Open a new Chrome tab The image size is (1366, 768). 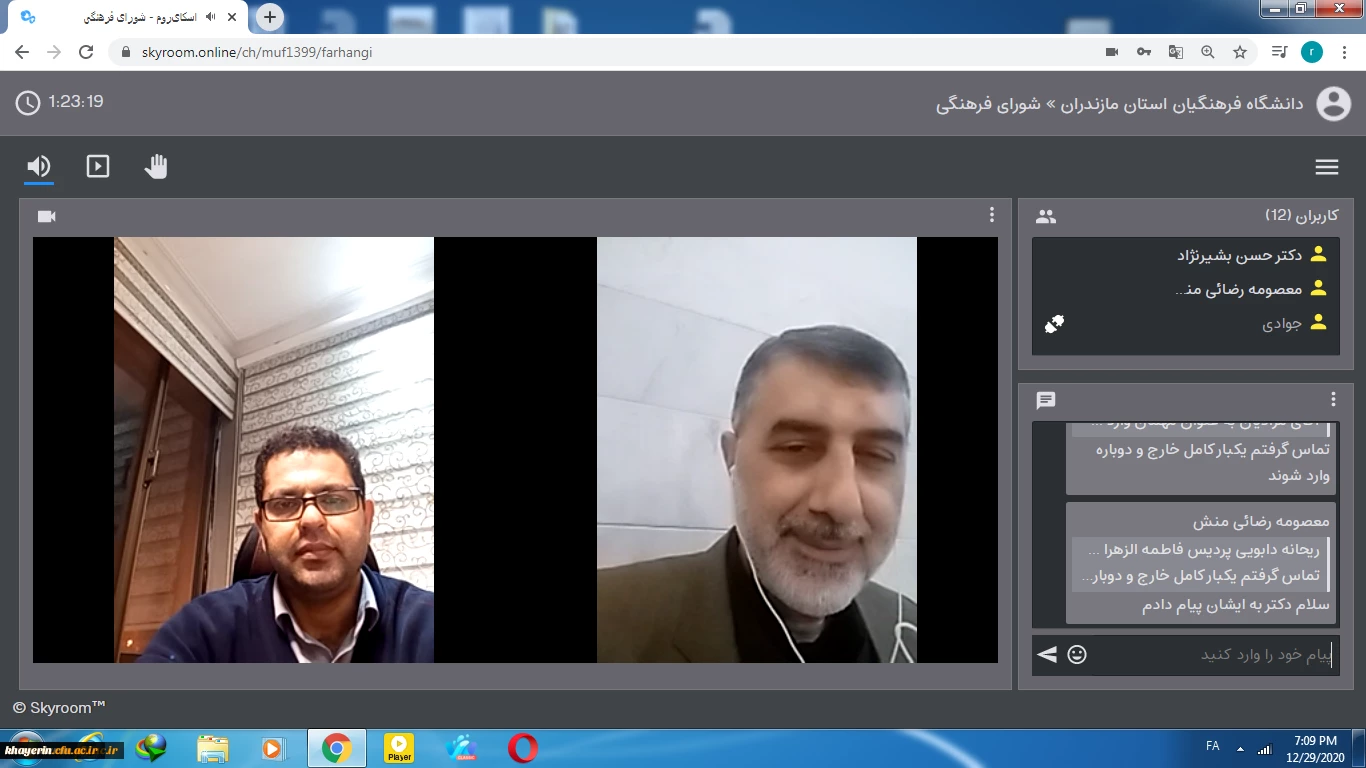coord(269,17)
